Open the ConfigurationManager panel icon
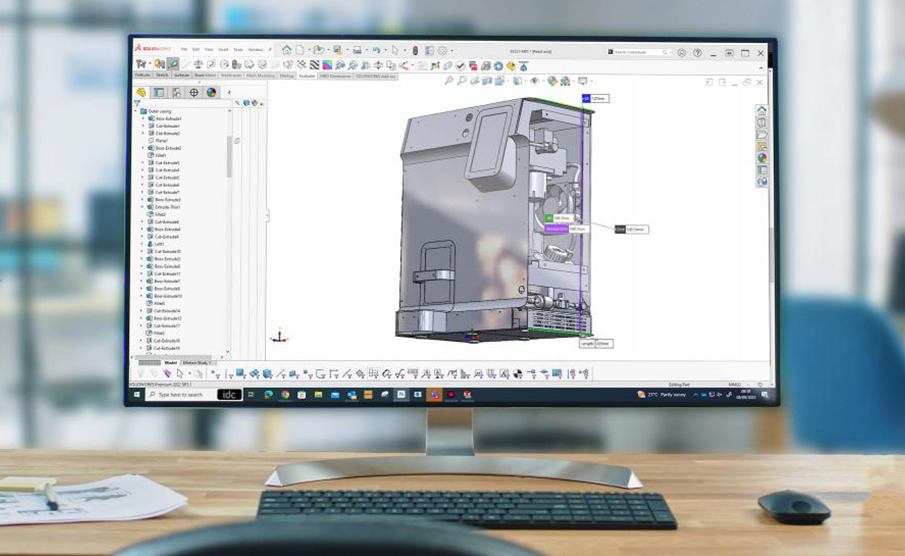This screenshot has width=905, height=556. (x=176, y=92)
